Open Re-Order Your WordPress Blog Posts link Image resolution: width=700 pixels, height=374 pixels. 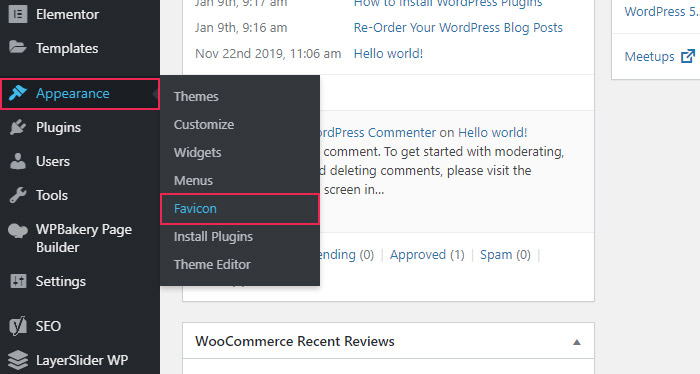(x=458, y=28)
